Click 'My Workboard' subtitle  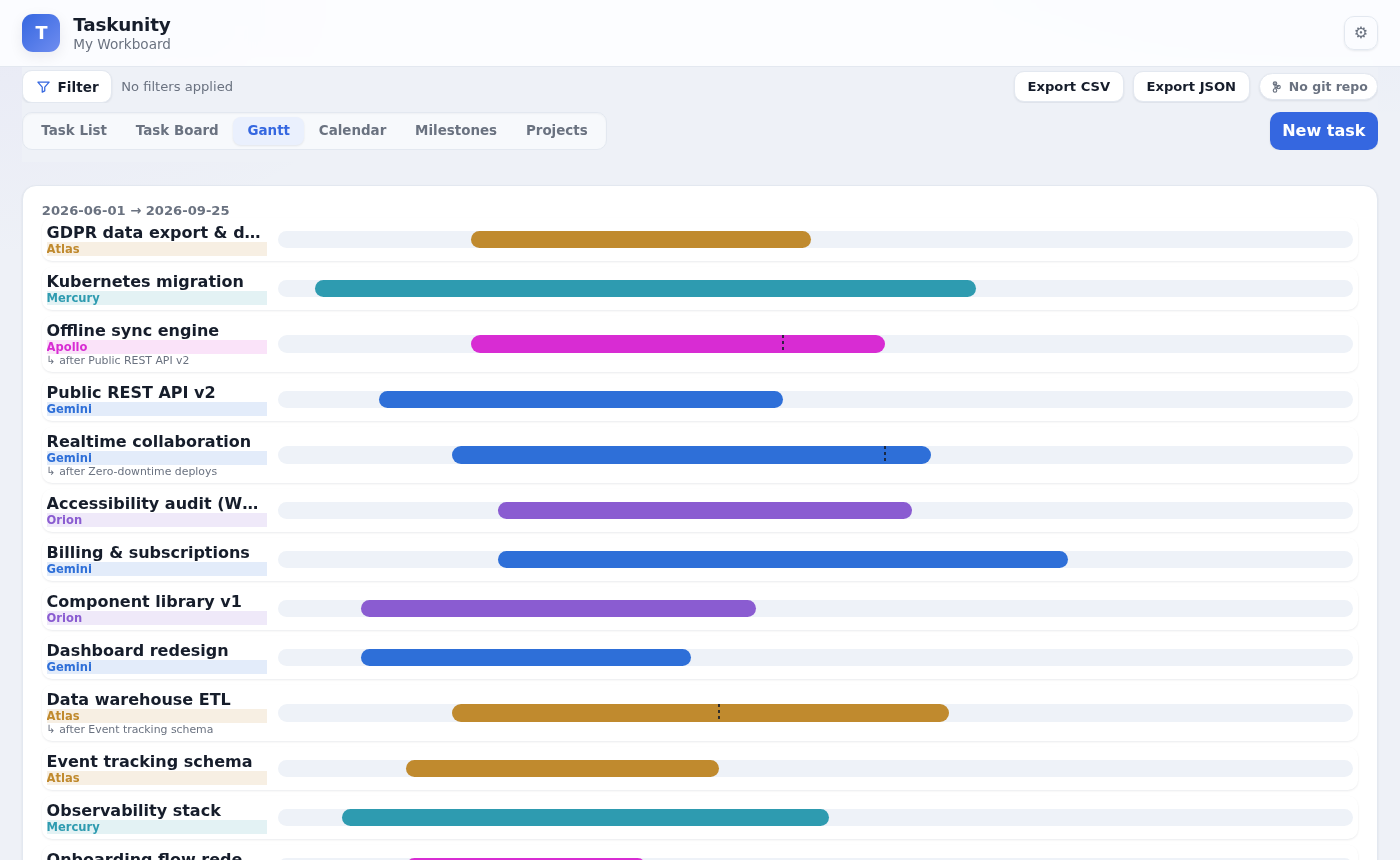(122, 45)
